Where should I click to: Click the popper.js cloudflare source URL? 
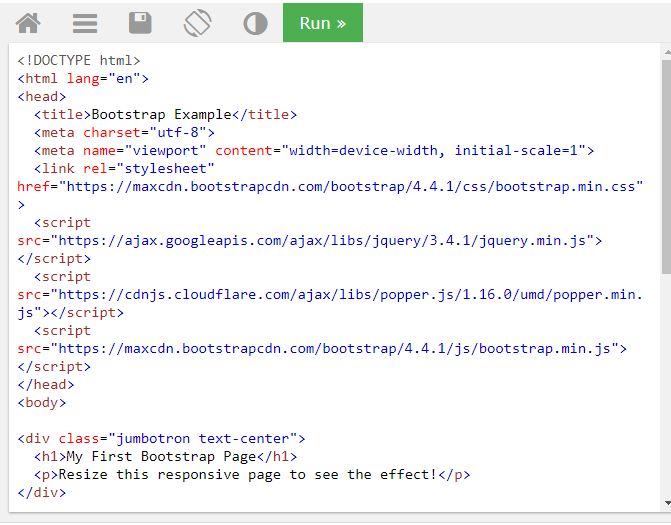350,294
